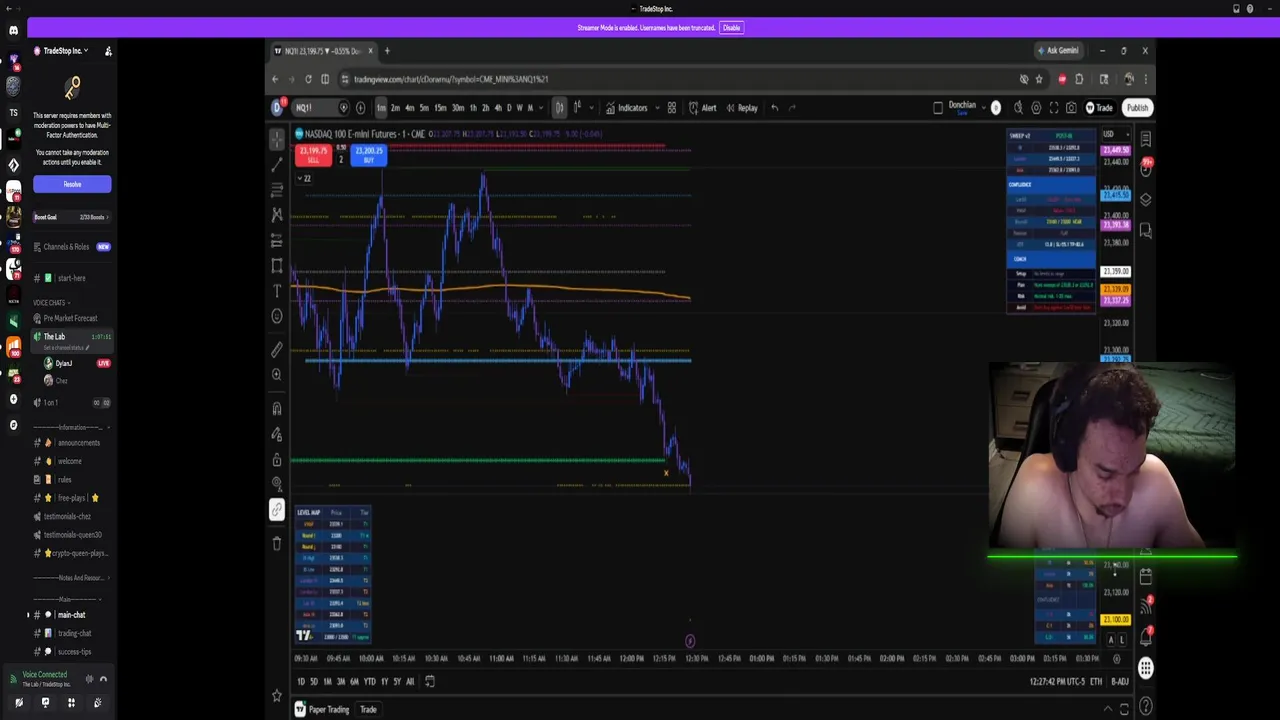Viewport: 1280px width, 720px height.
Task: Toggle lock all drawing tools
Action: pos(277,460)
